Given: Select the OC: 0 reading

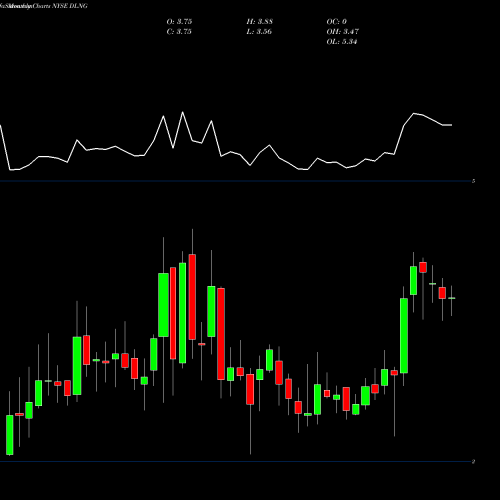Looking at the screenshot, I should pos(337,22).
